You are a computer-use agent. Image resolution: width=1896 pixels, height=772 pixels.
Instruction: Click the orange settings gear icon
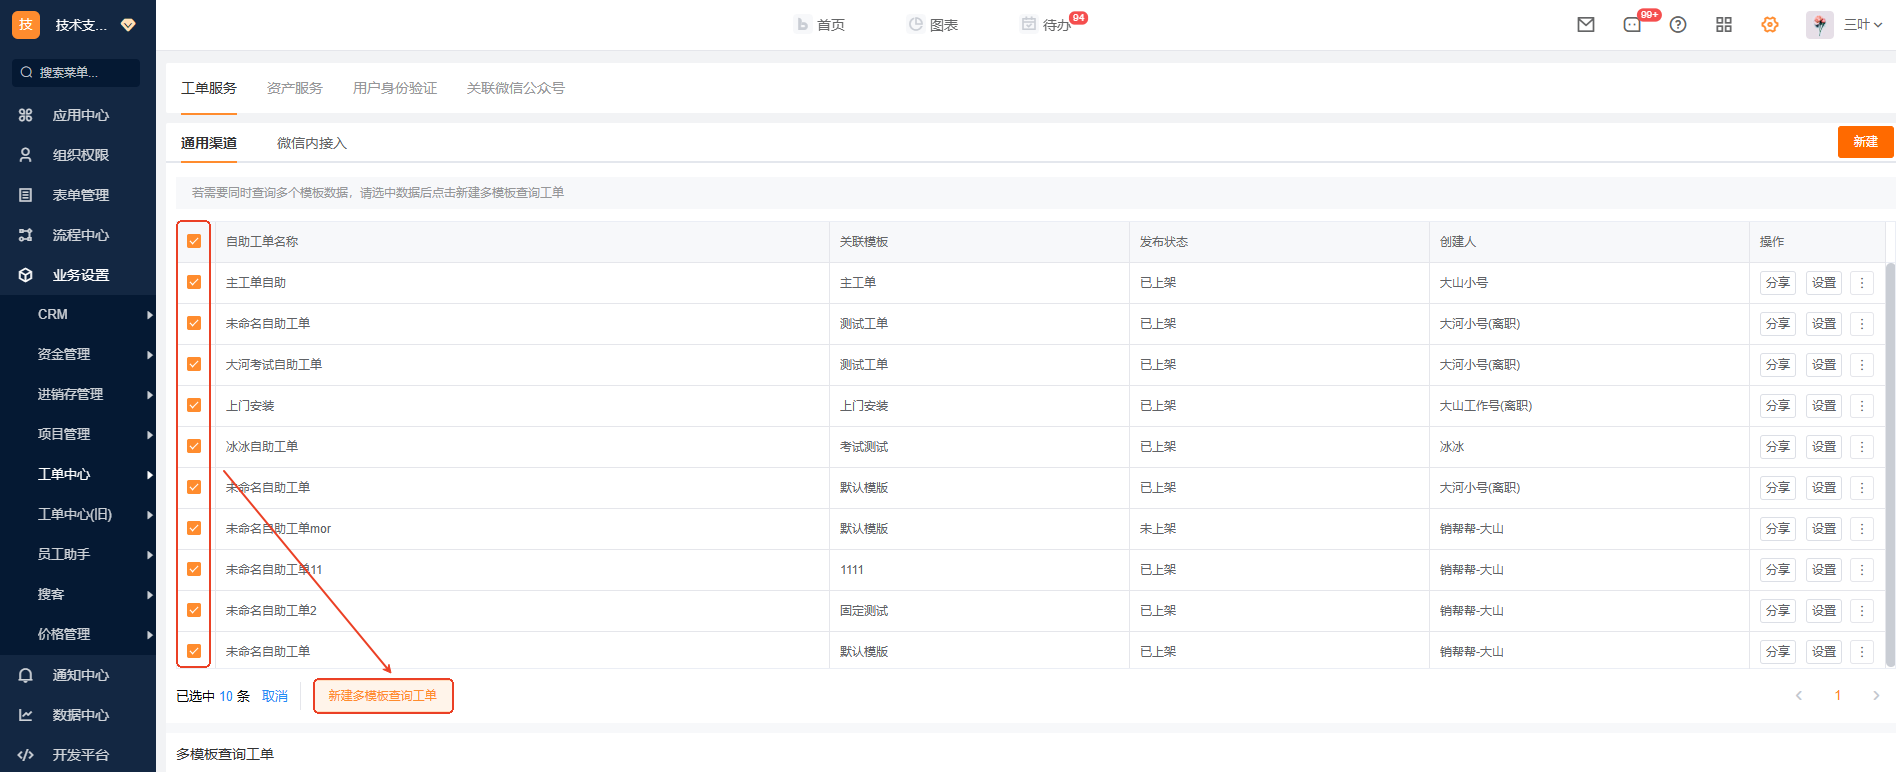click(x=1770, y=25)
